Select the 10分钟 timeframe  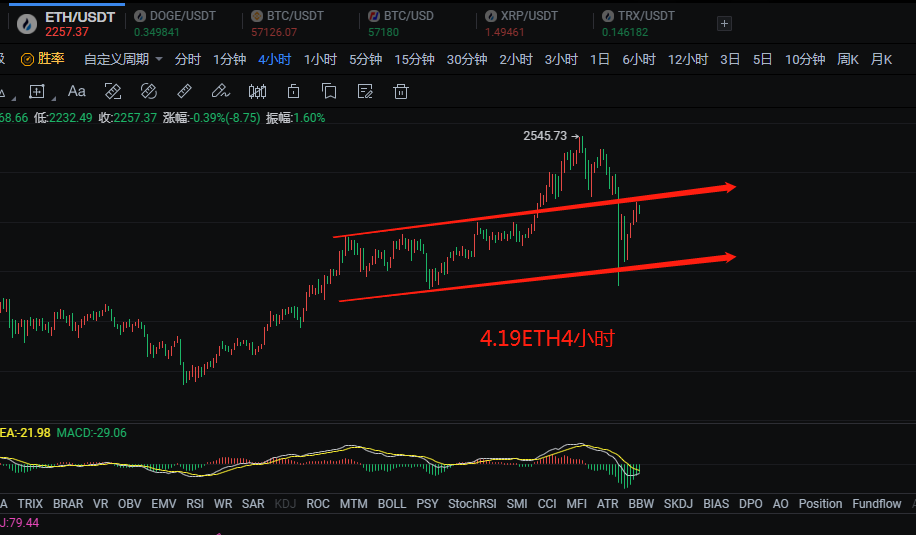click(x=805, y=59)
